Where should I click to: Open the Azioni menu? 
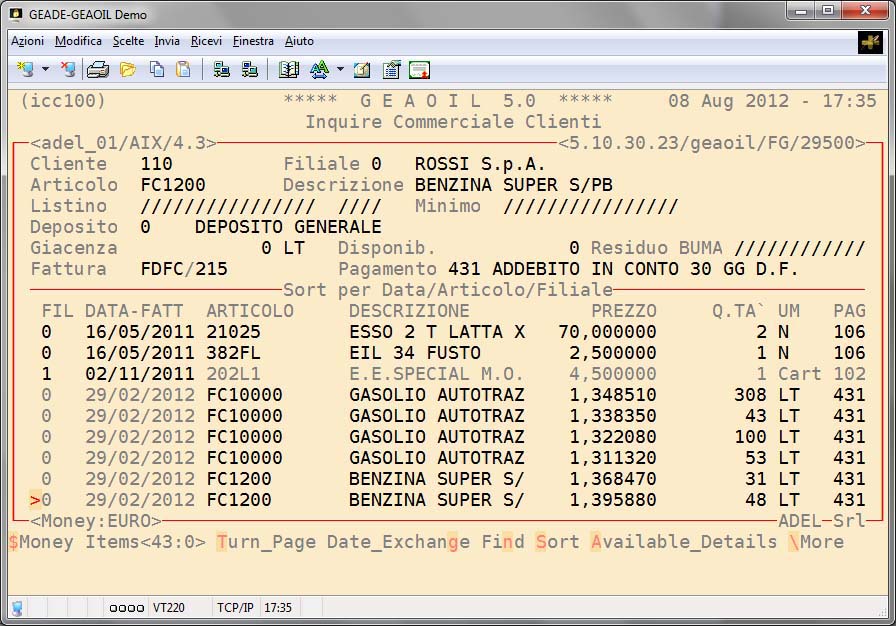coord(27,41)
